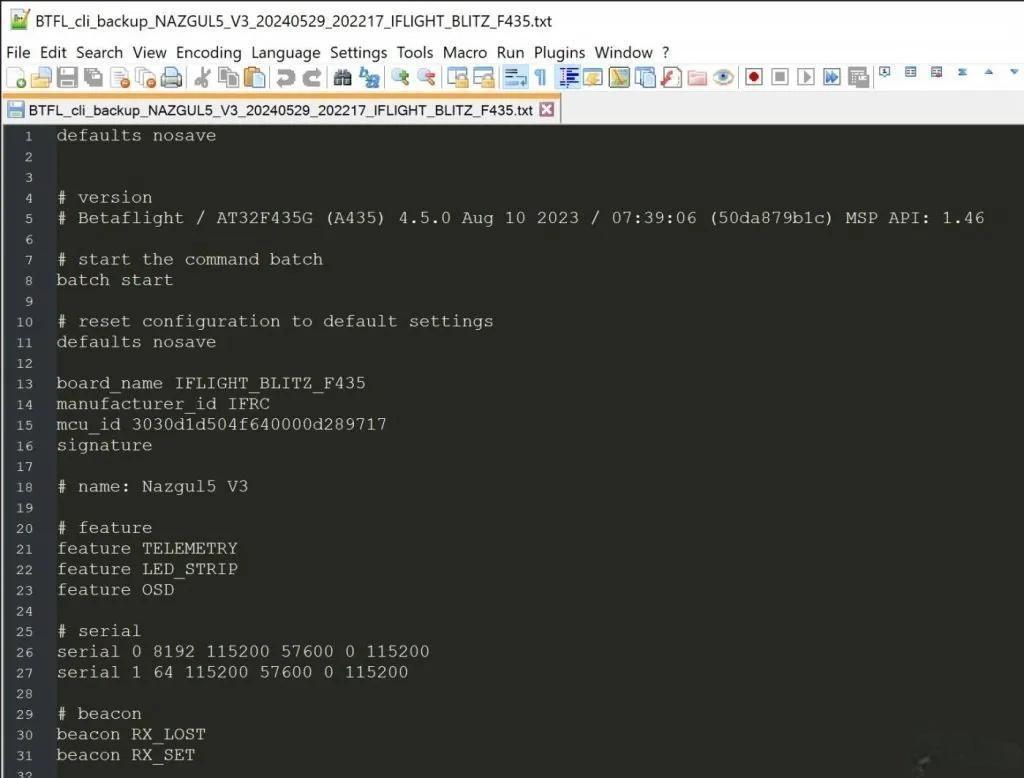Open the File menu
The height and width of the screenshot is (778, 1024).
coord(18,52)
